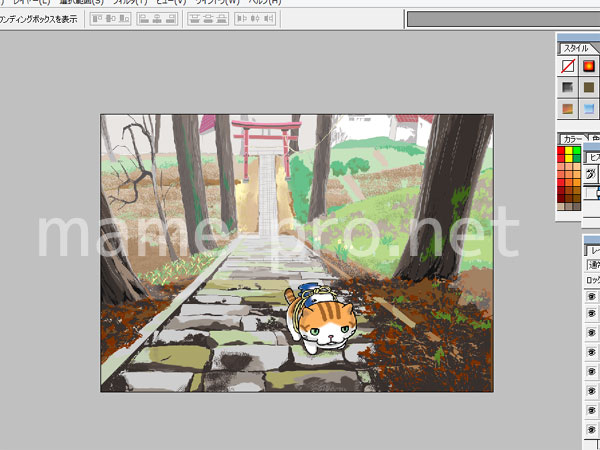Screen dimensions: 600x450
Task: Select the distribute right edges icon
Action: click(269, 18)
